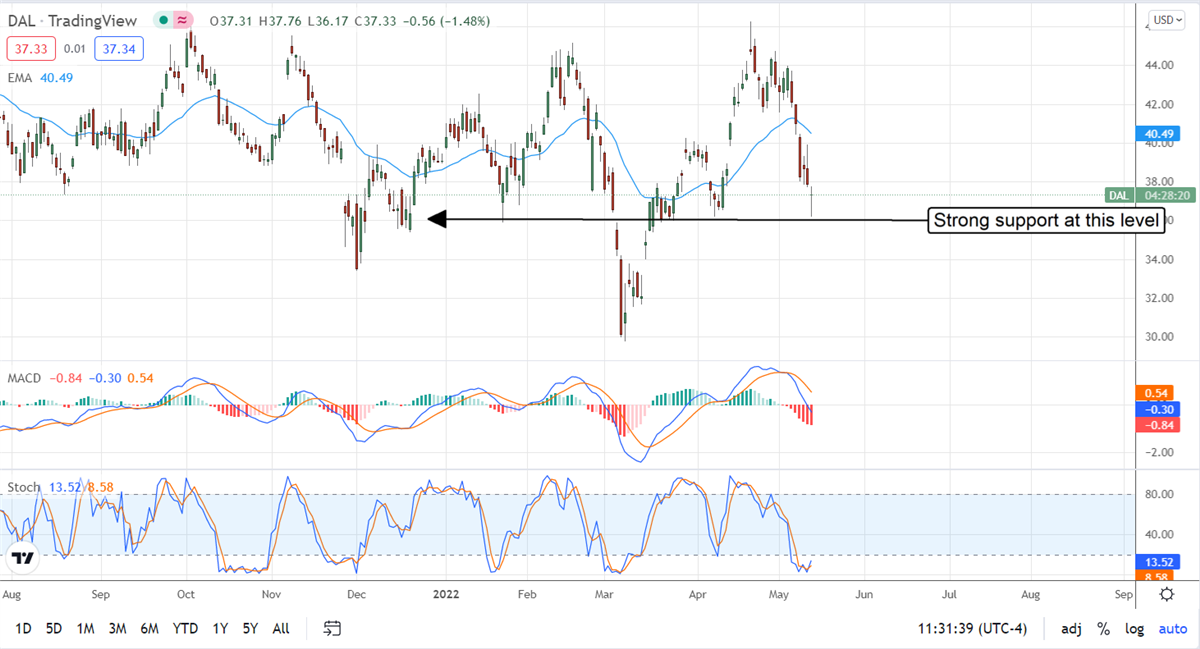Select the MACD indicator legend
Screen dimensions: 1200x649
coord(25,378)
